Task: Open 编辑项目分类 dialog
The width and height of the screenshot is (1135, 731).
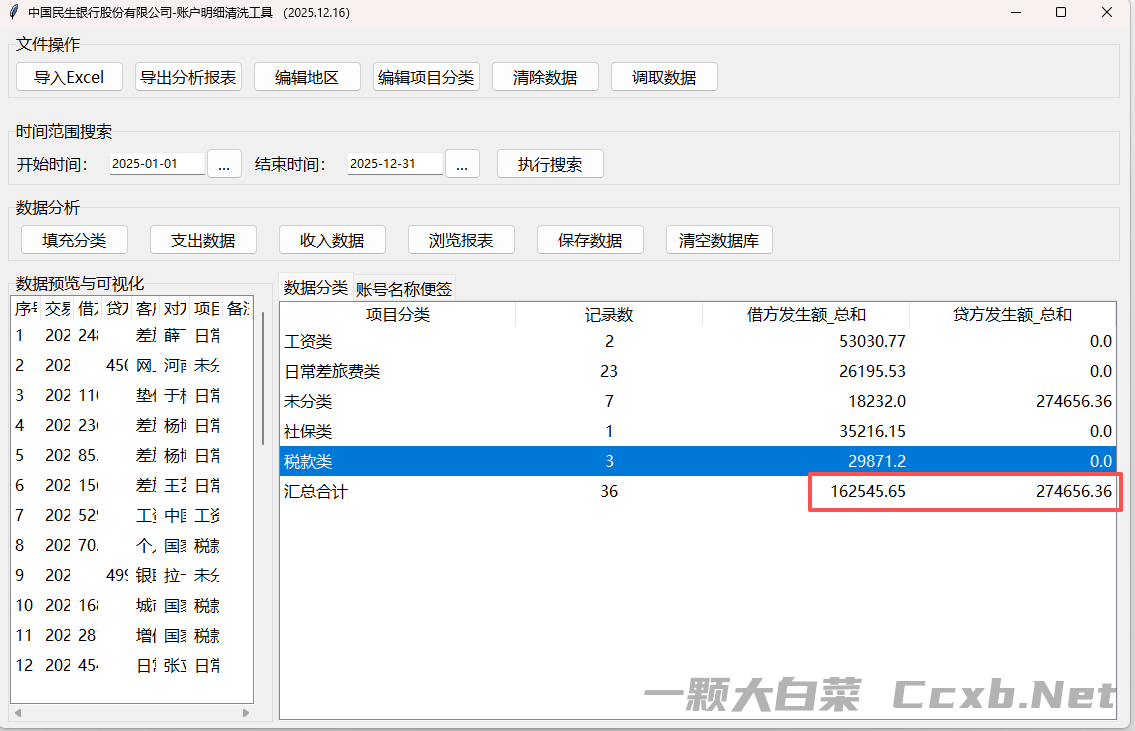Action: (426, 77)
